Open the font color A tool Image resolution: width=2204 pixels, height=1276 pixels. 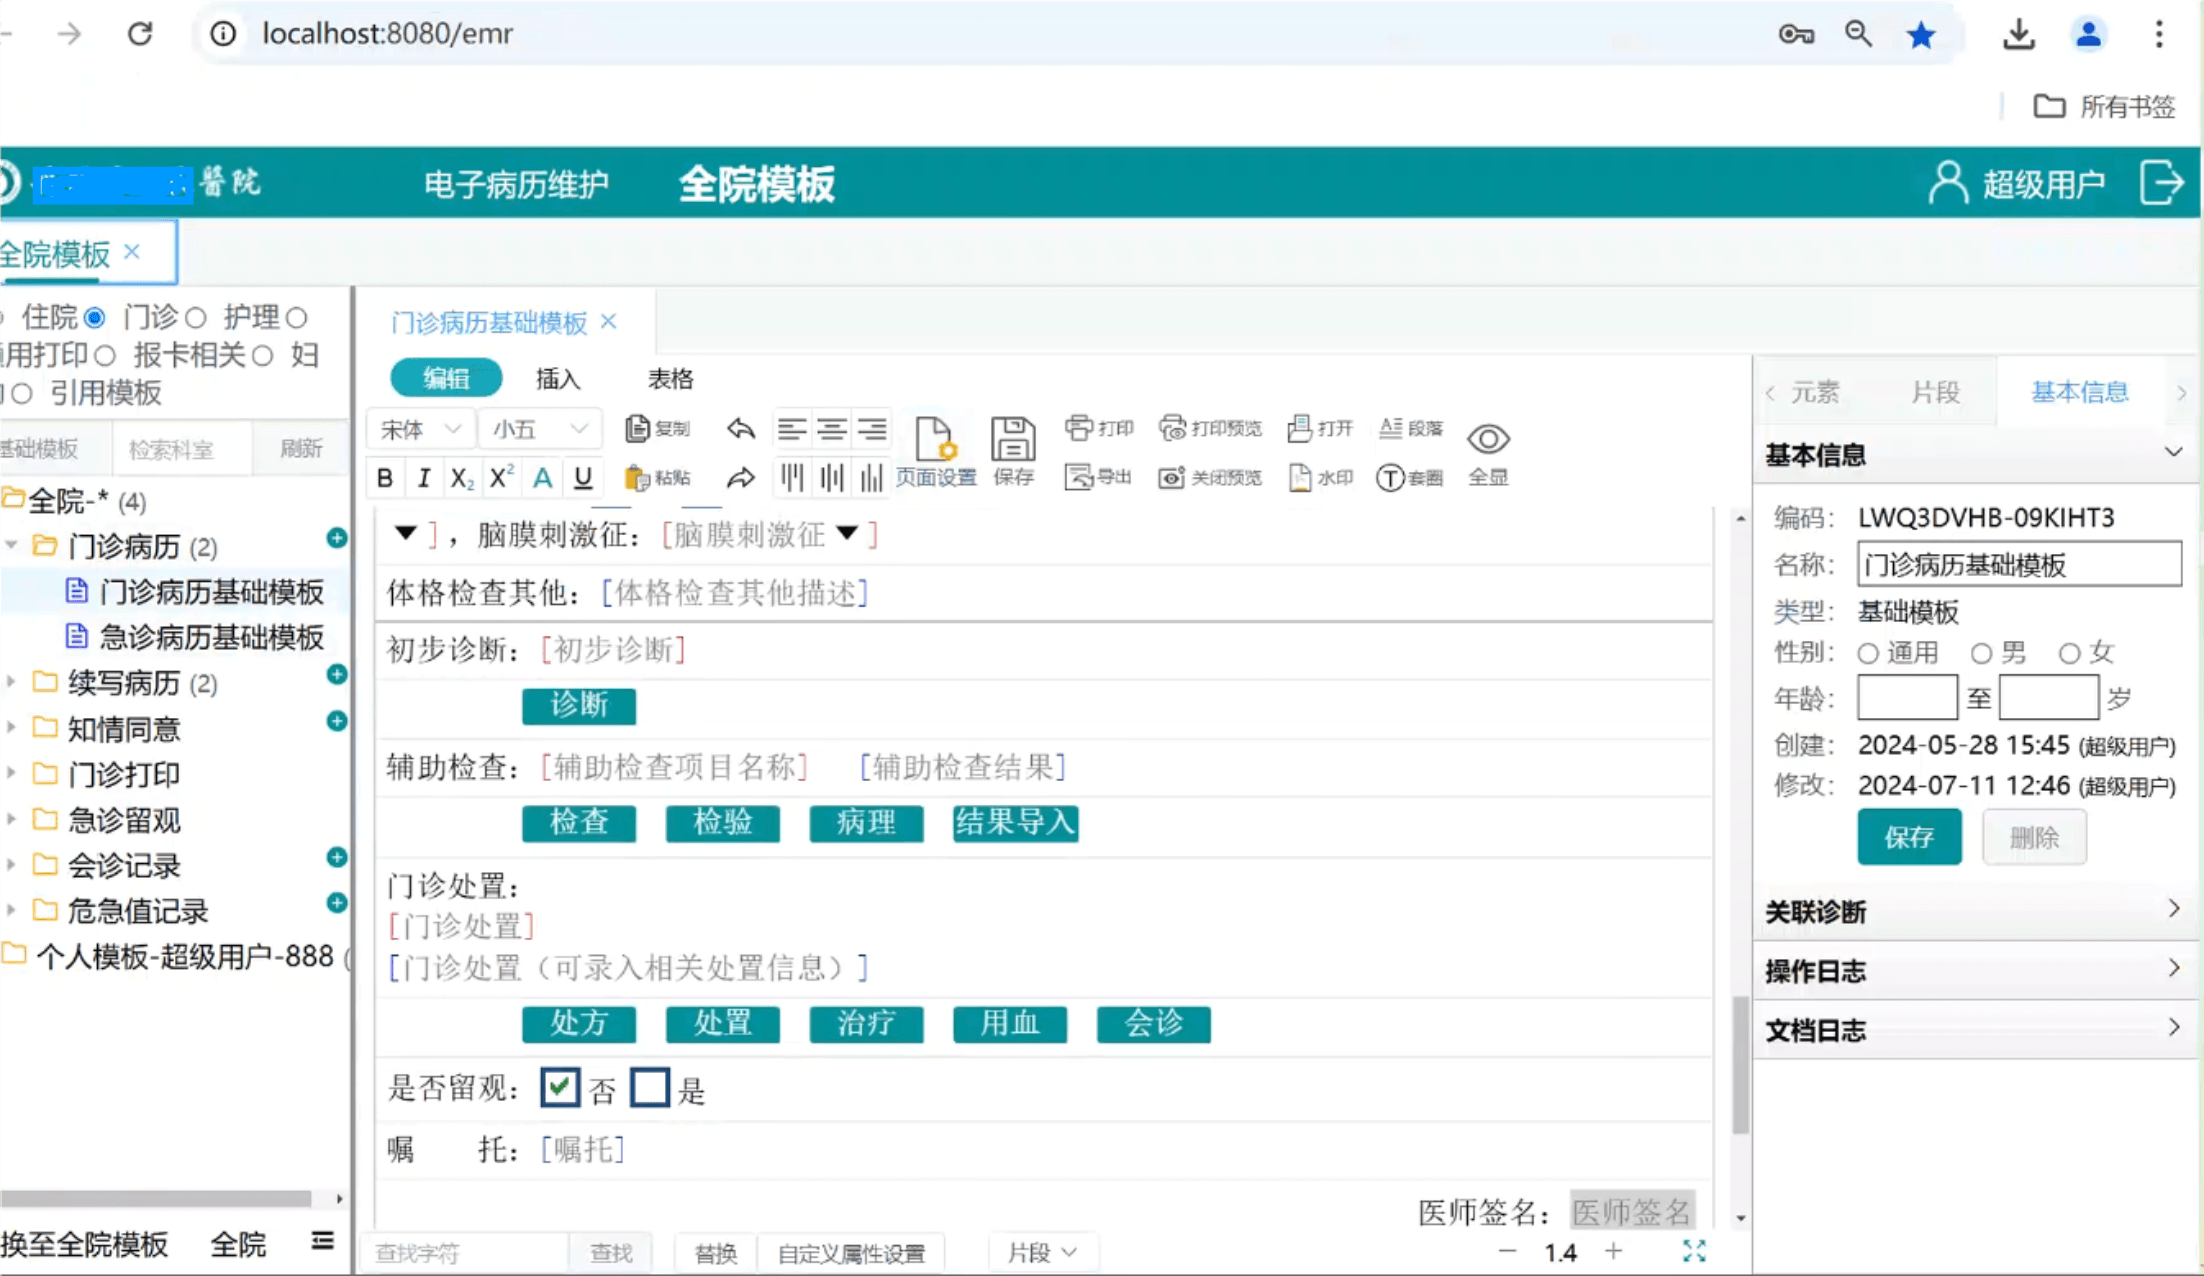[542, 478]
